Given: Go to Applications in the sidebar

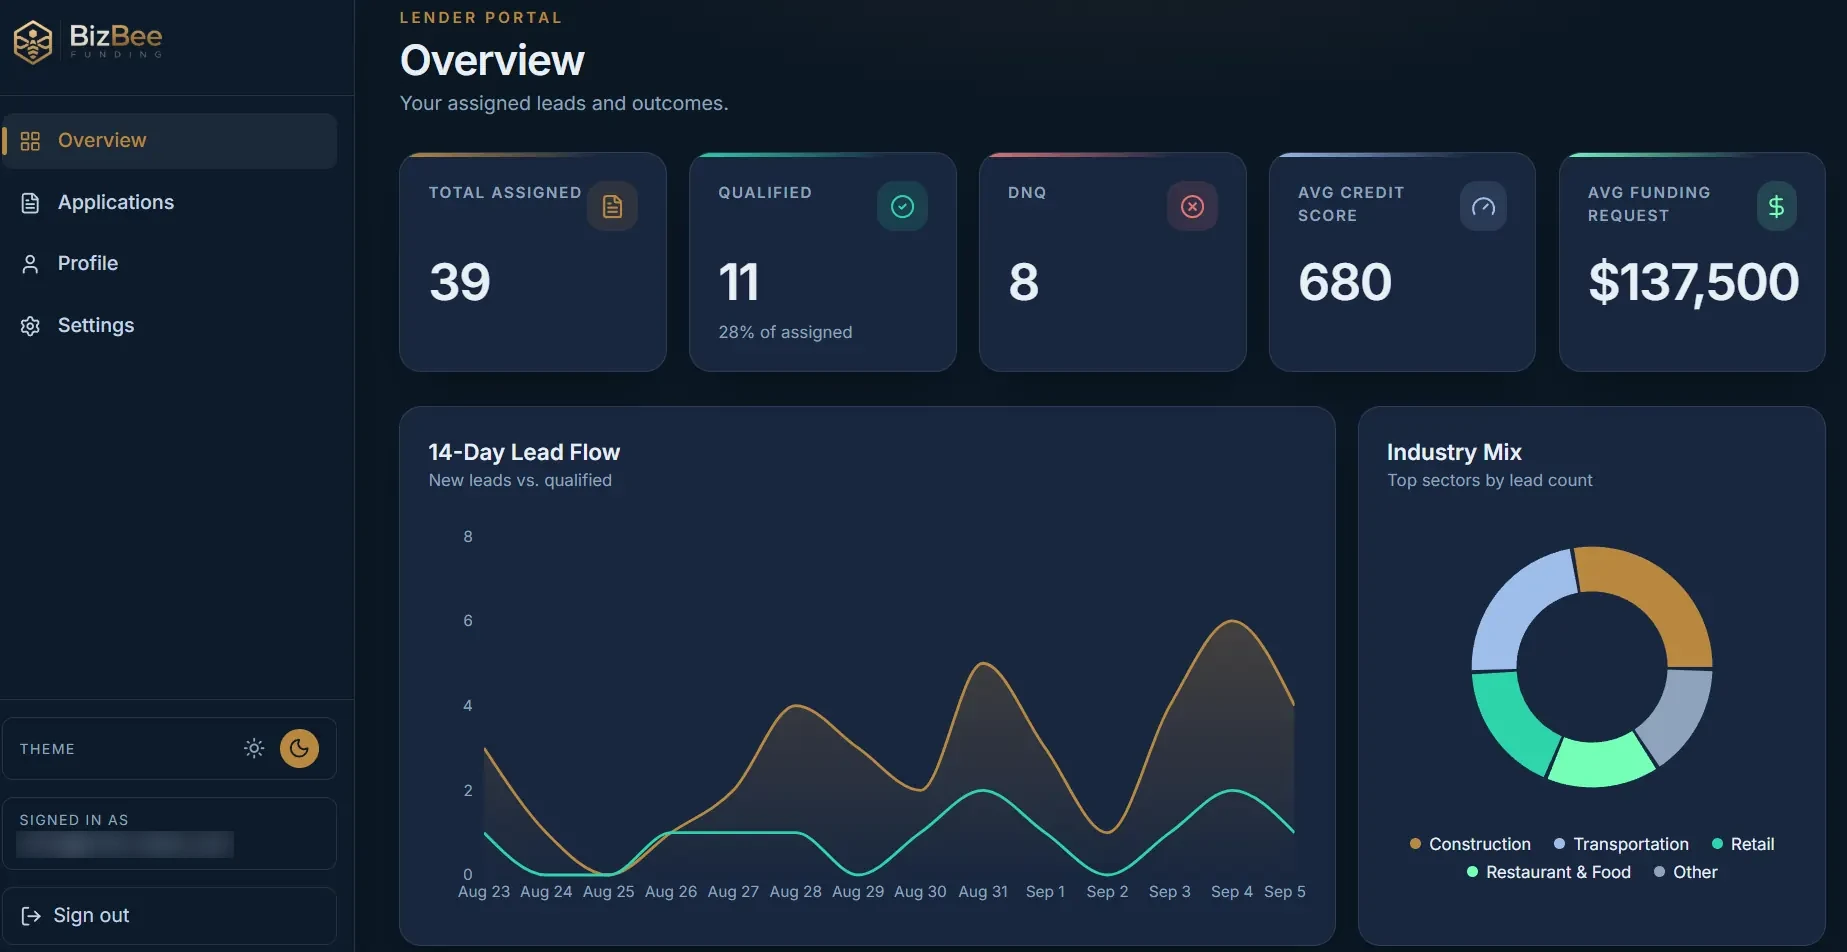Looking at the screenshot, I should (169, 202).
